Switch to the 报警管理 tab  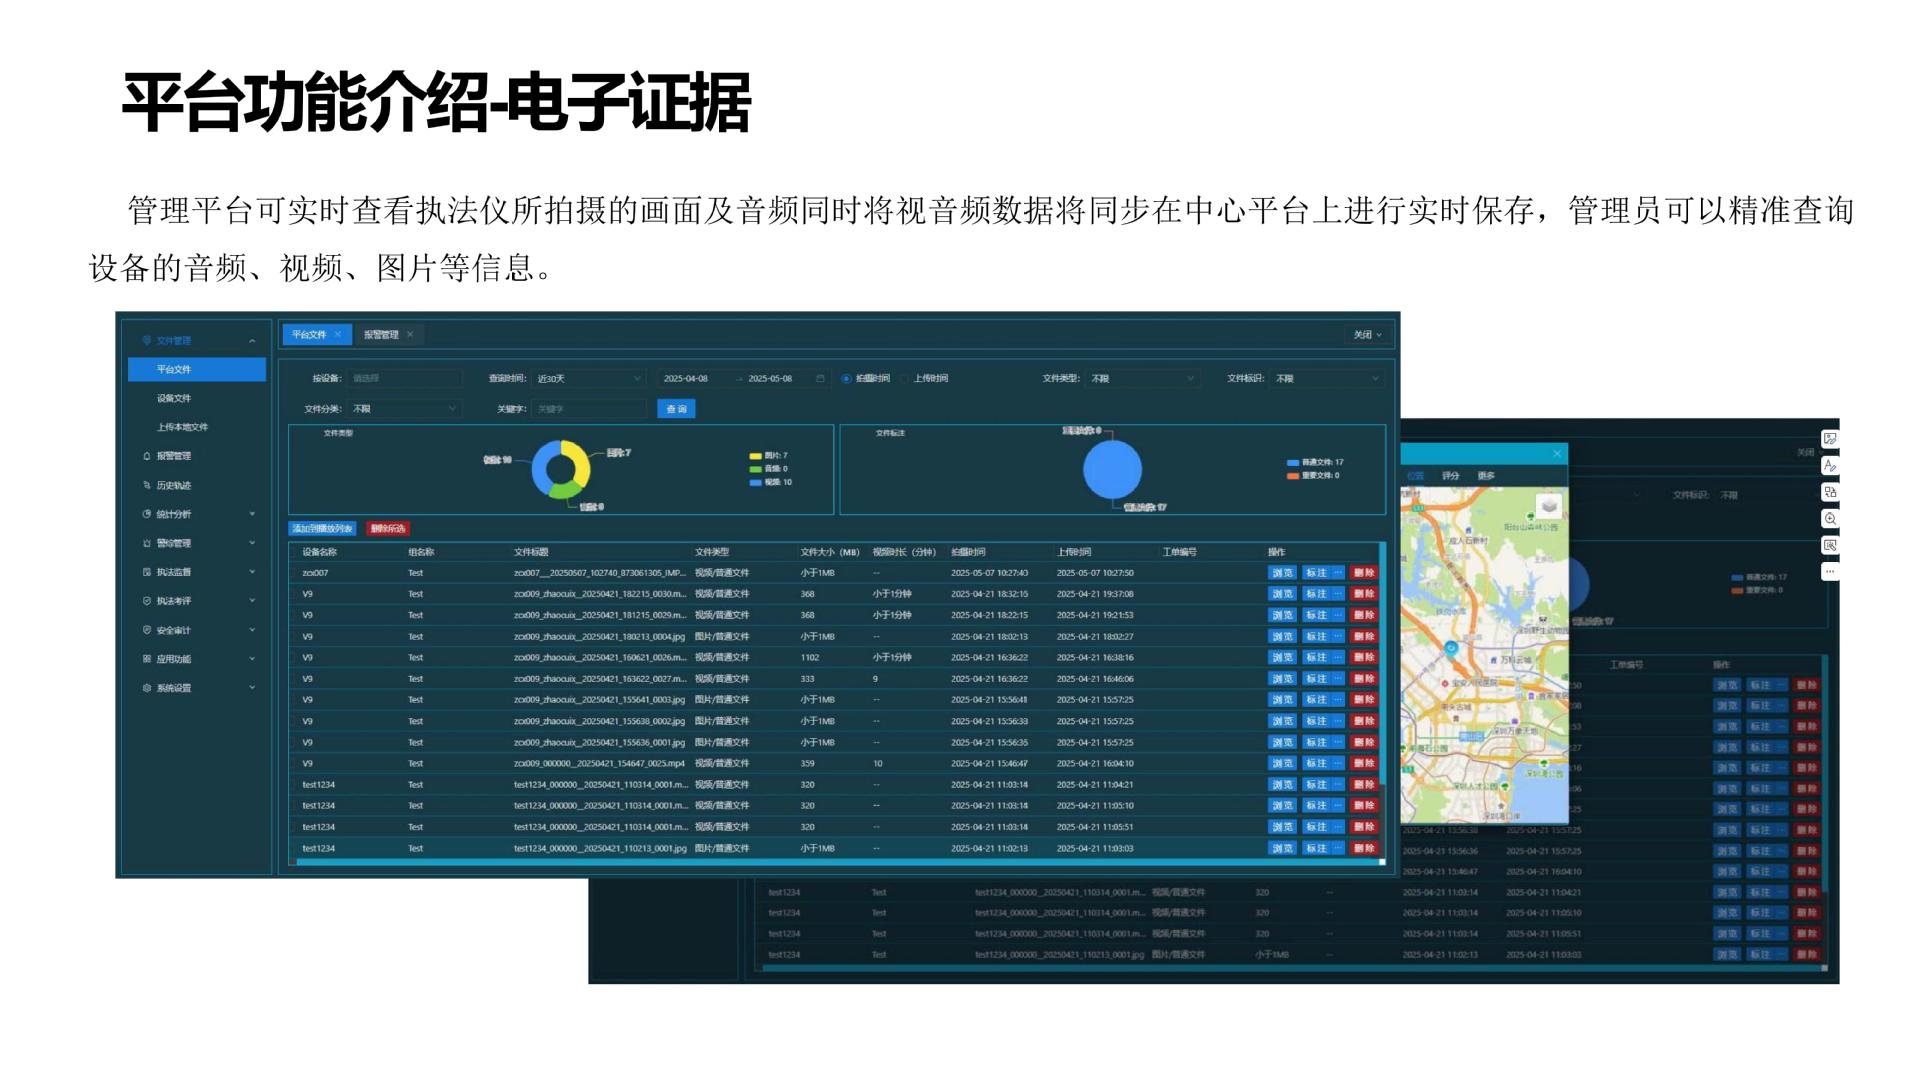coord(381,335)
